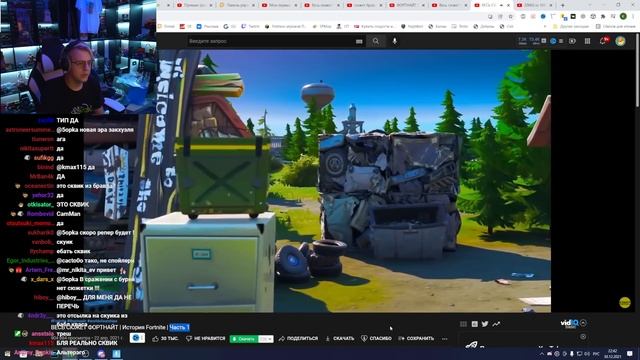The width and height of the screenshot is (640, 360).
Task: Click the СКАЧАТЬ download option
Action: coord(340,338)
